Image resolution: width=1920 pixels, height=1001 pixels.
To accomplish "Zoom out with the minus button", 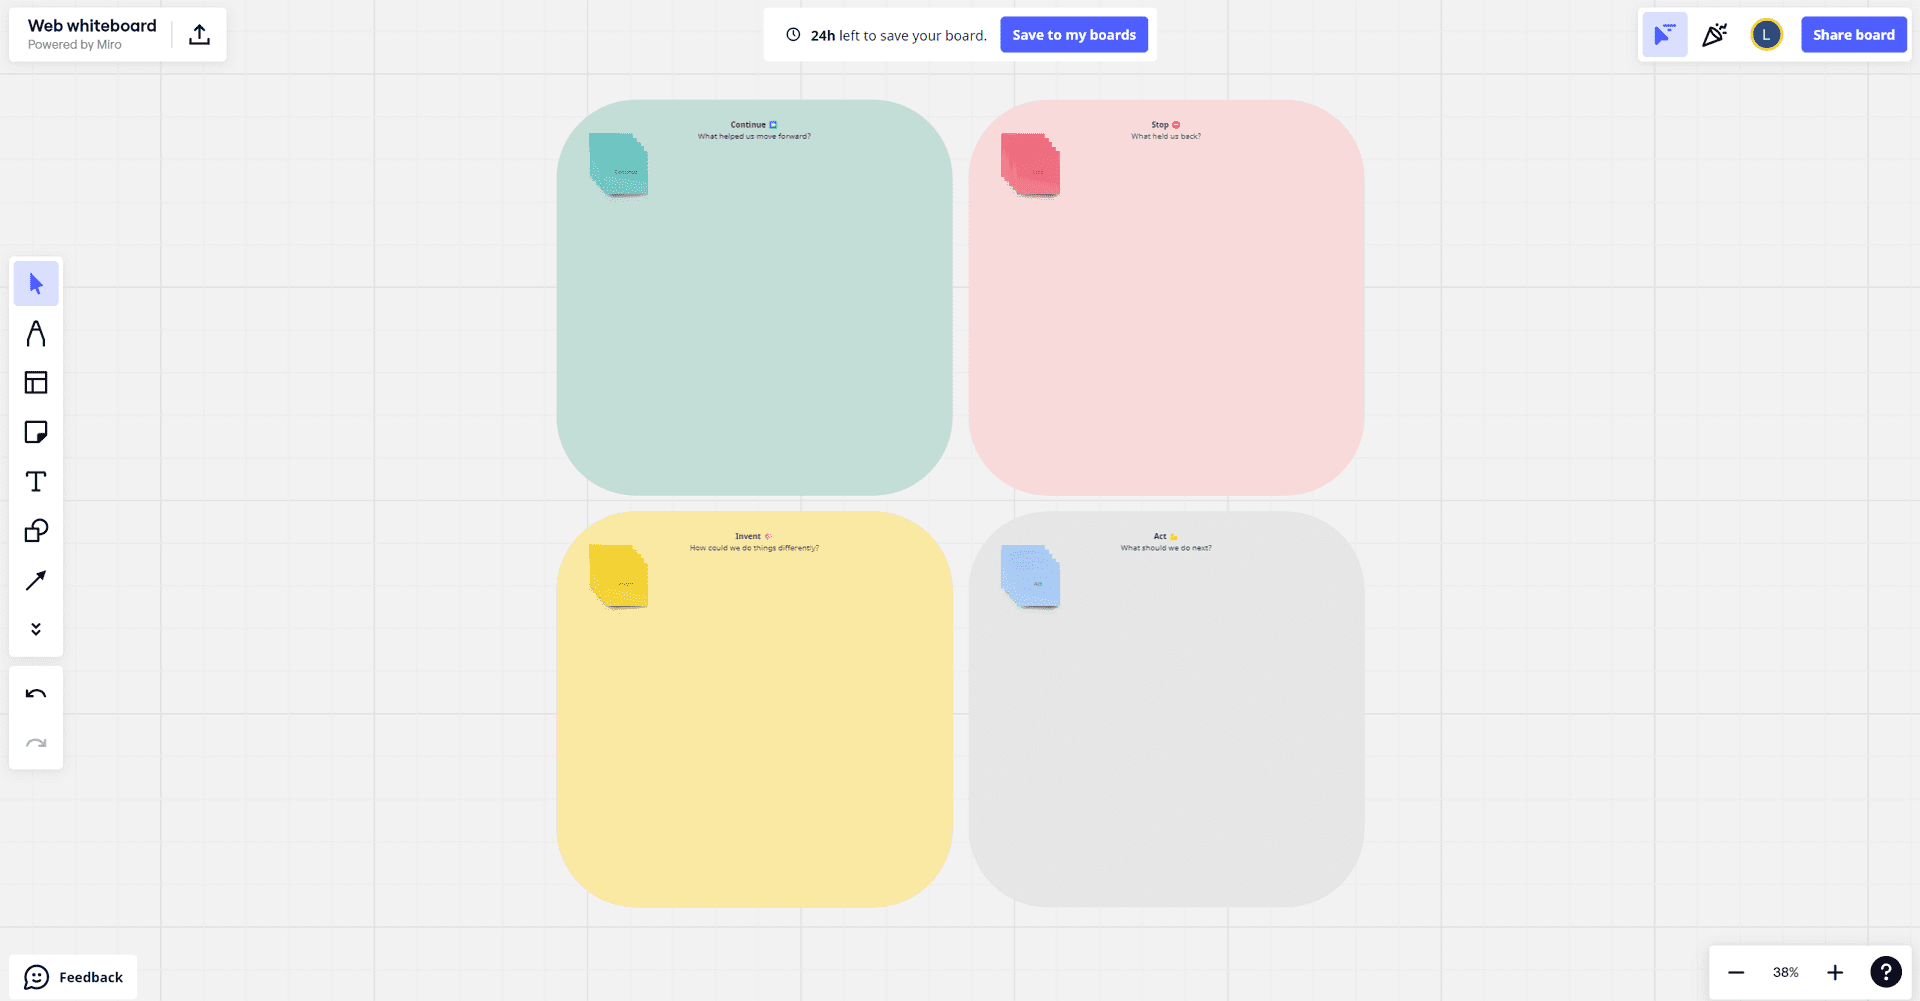I will click(1736, 972).
